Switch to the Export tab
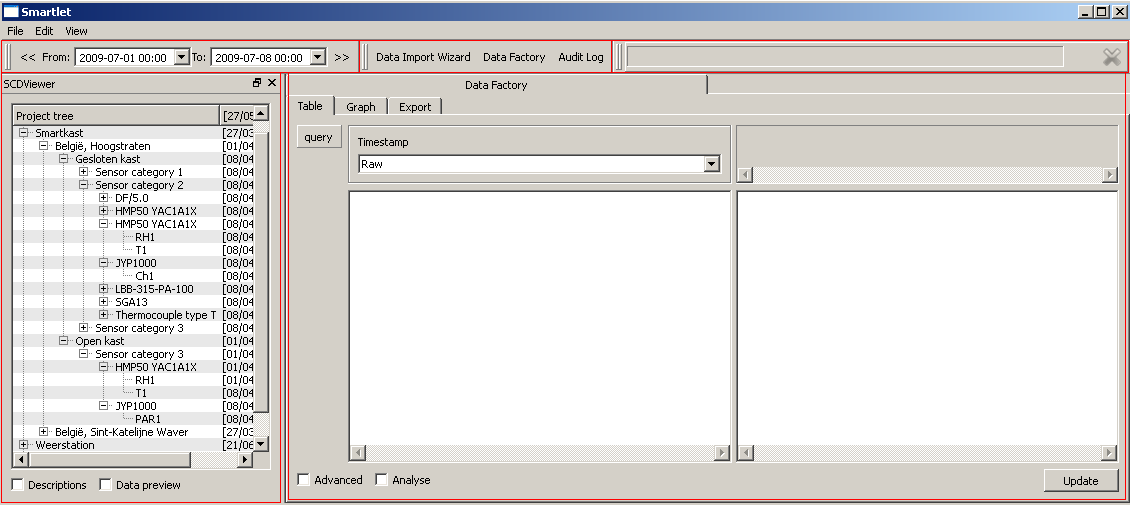The height and width of the screenshot is (505, 1130). [x=415, y=107]
